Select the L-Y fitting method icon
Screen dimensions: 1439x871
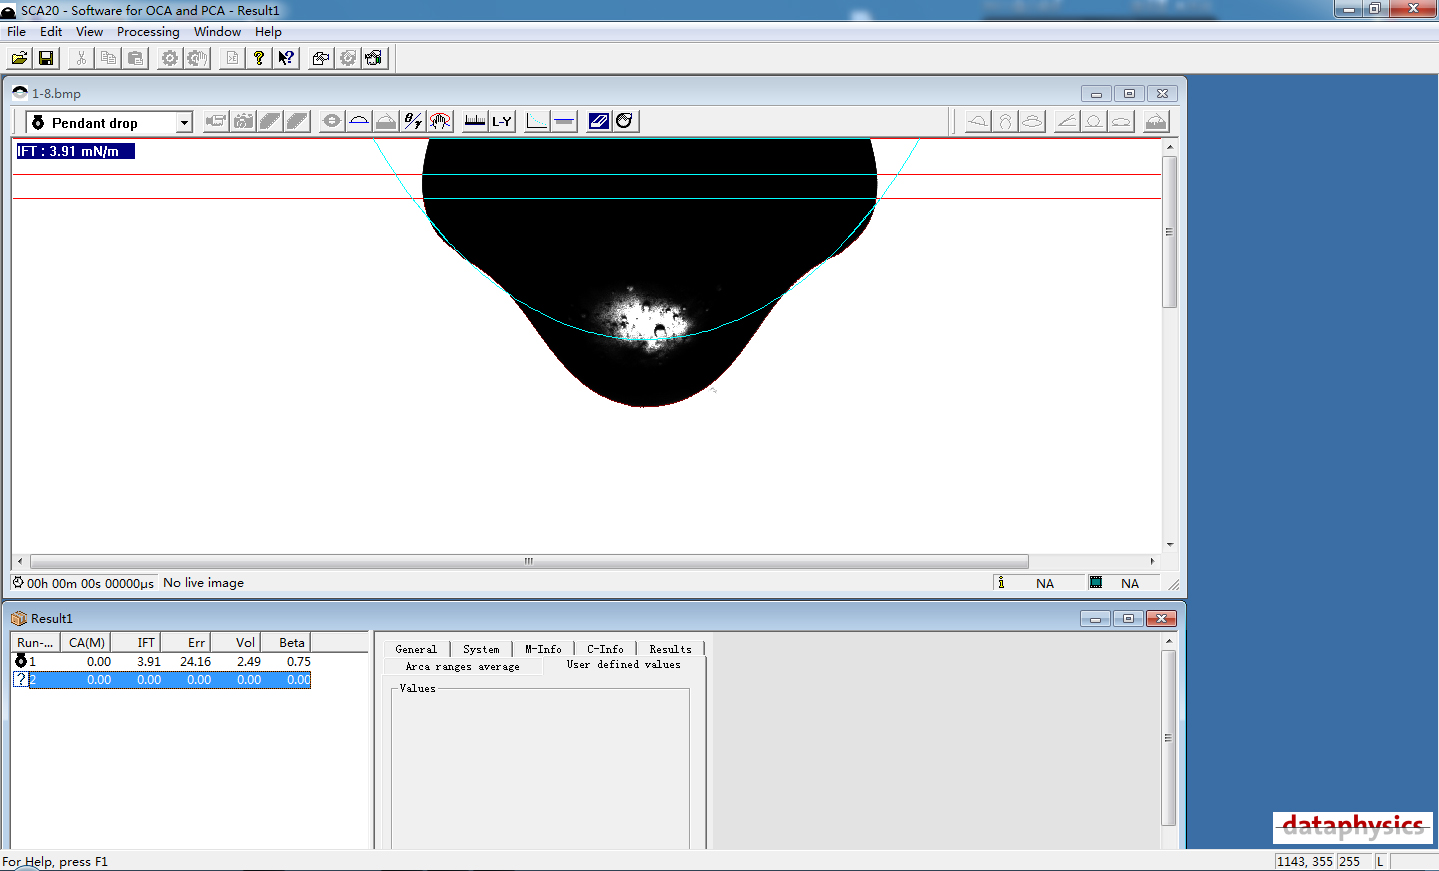coord(502,121)
